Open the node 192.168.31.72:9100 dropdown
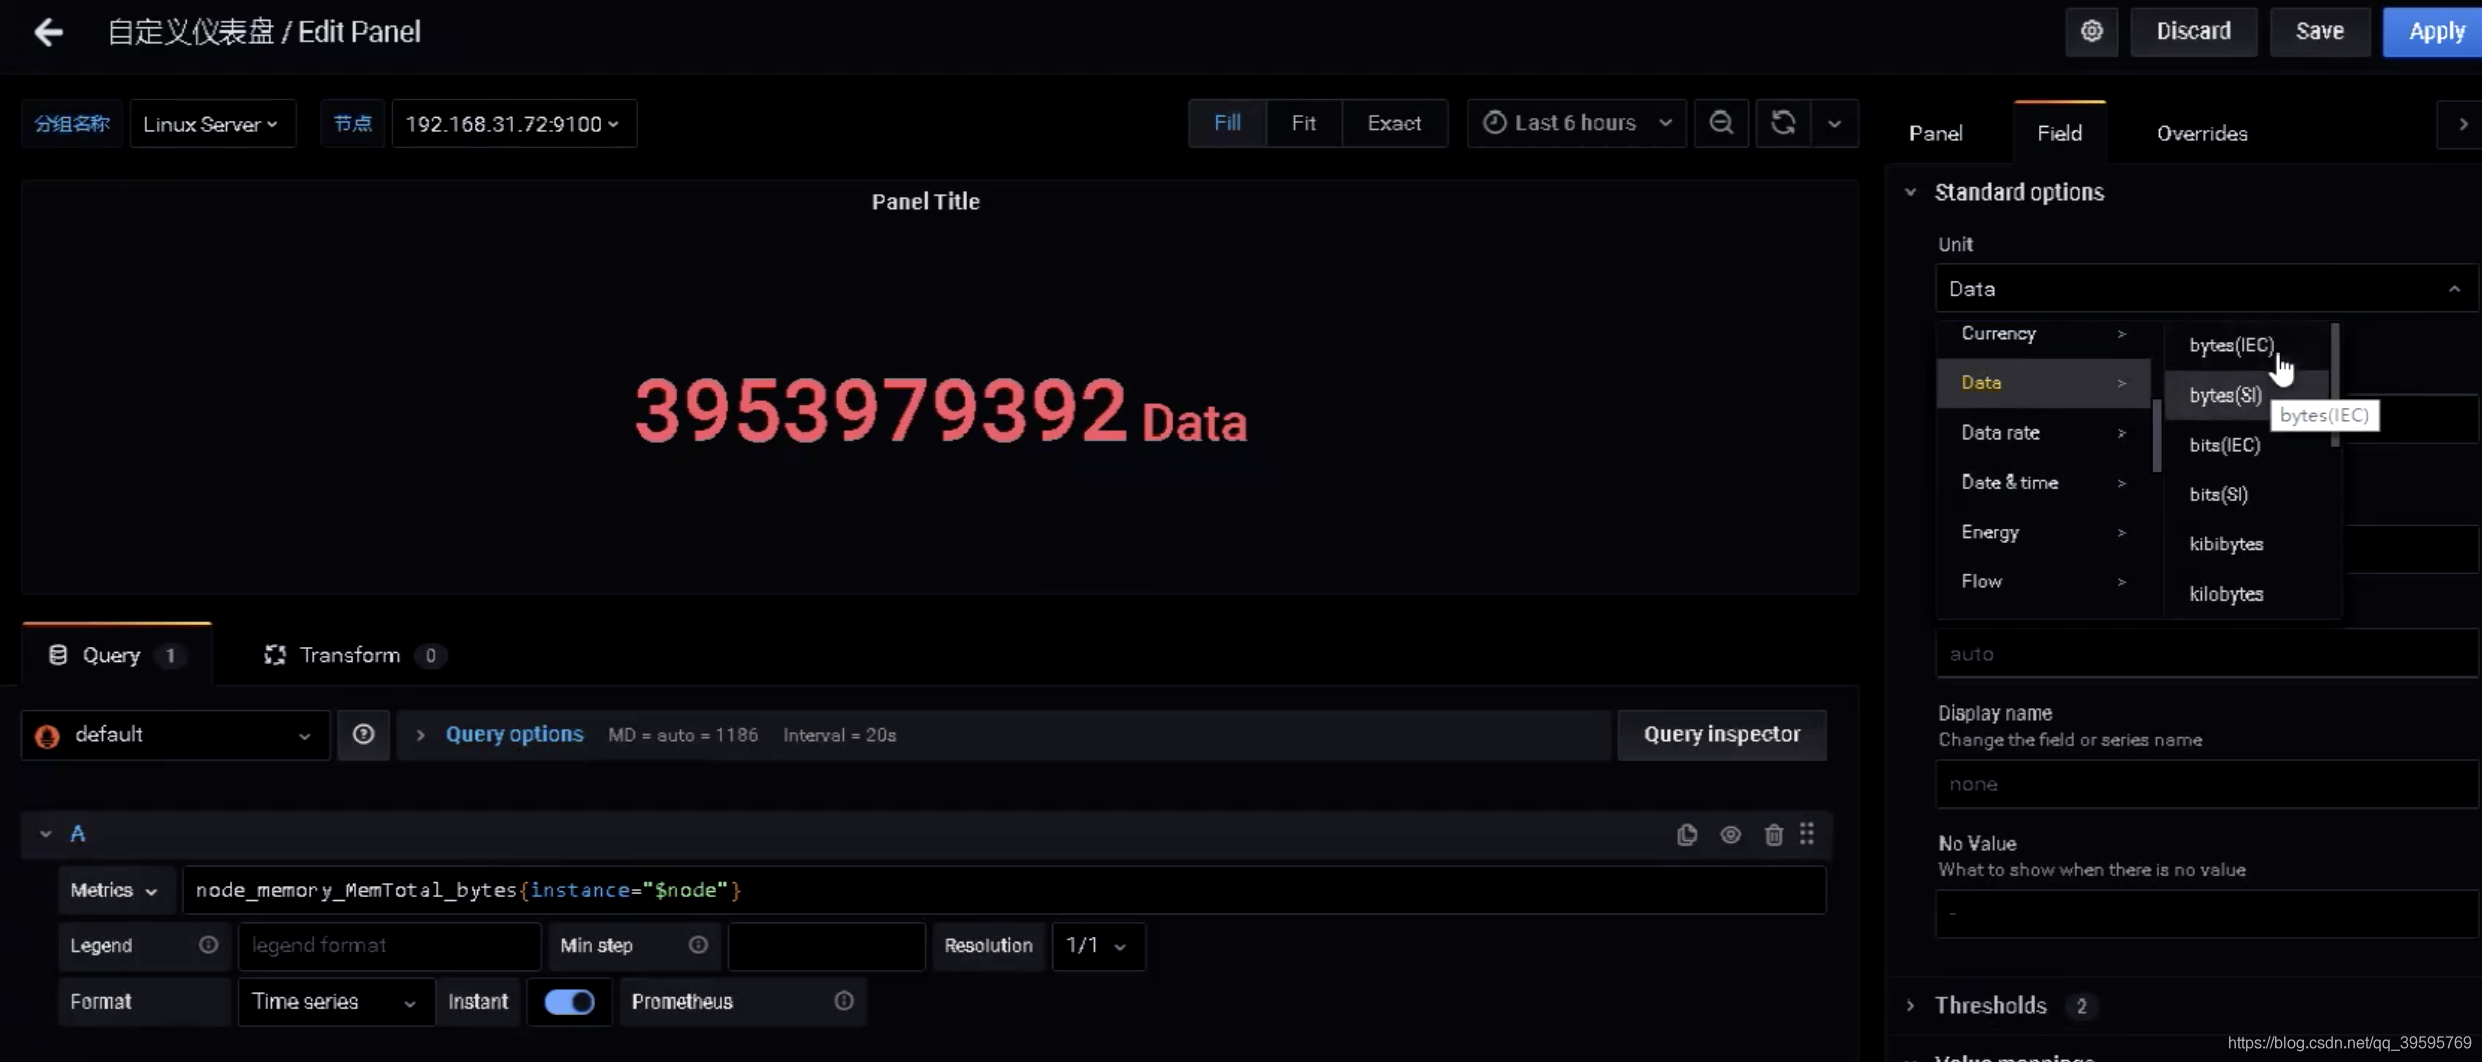The image size is (2482, 1062). pos(514,124)
